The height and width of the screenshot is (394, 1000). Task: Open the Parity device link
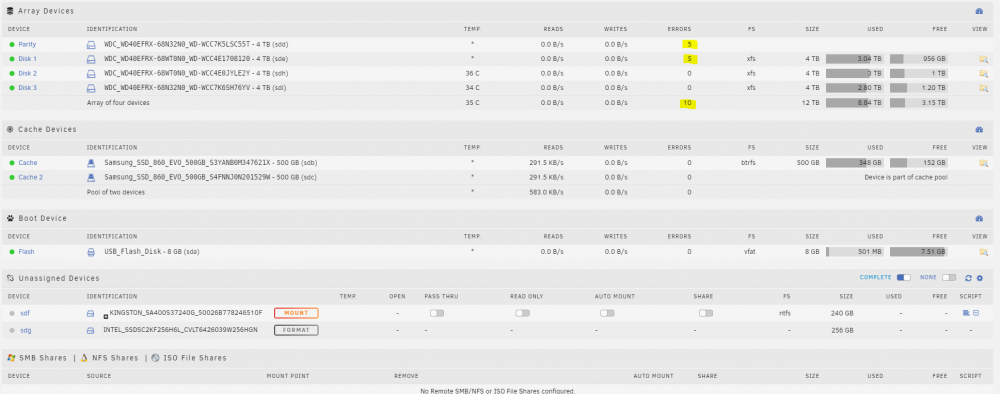[x=27, y=45]
